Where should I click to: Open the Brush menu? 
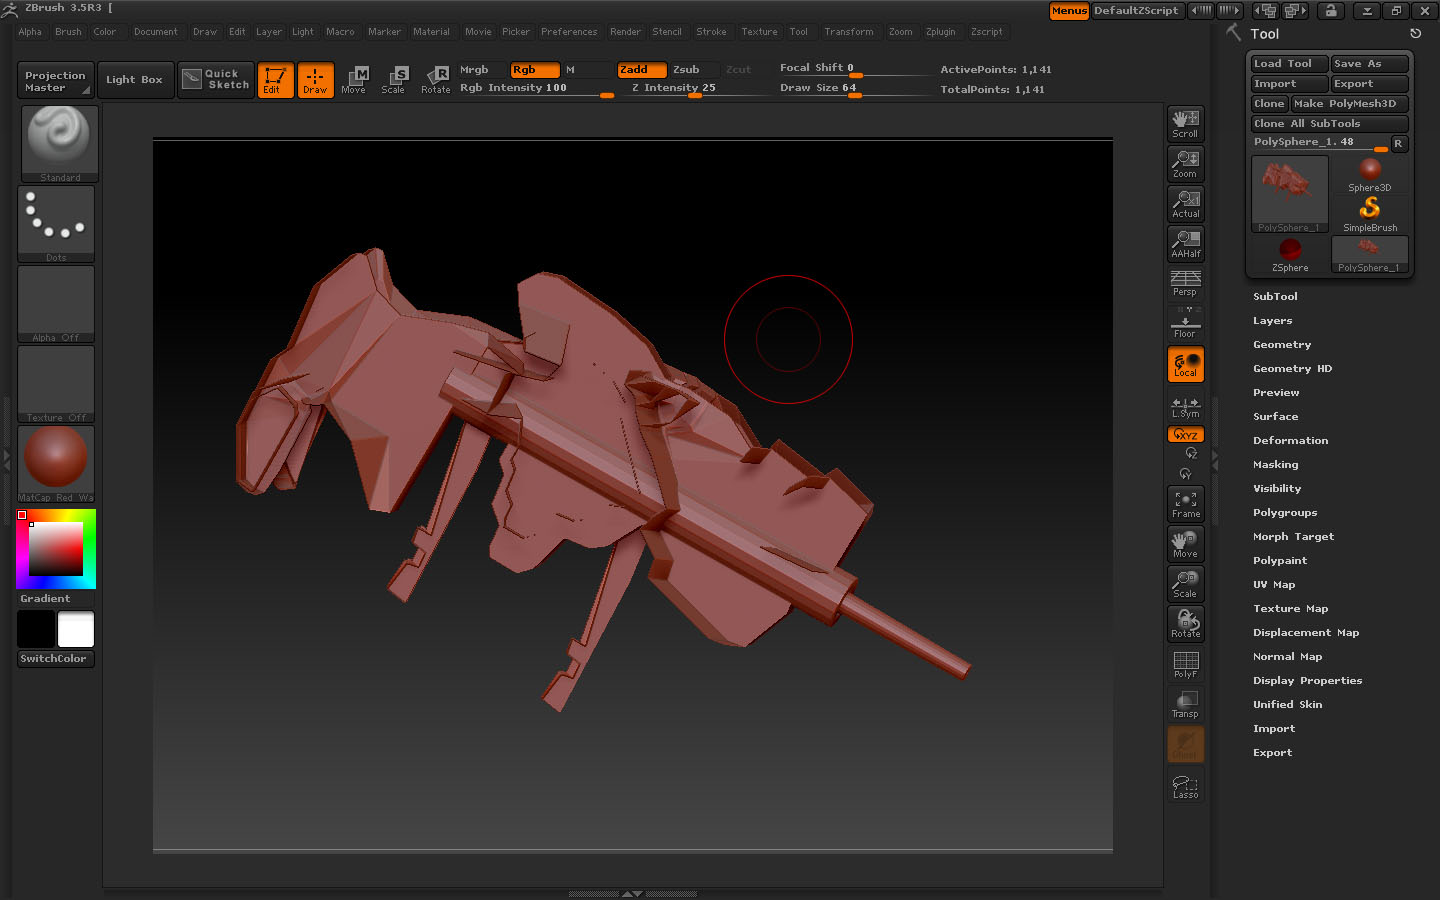click(68, 32)
